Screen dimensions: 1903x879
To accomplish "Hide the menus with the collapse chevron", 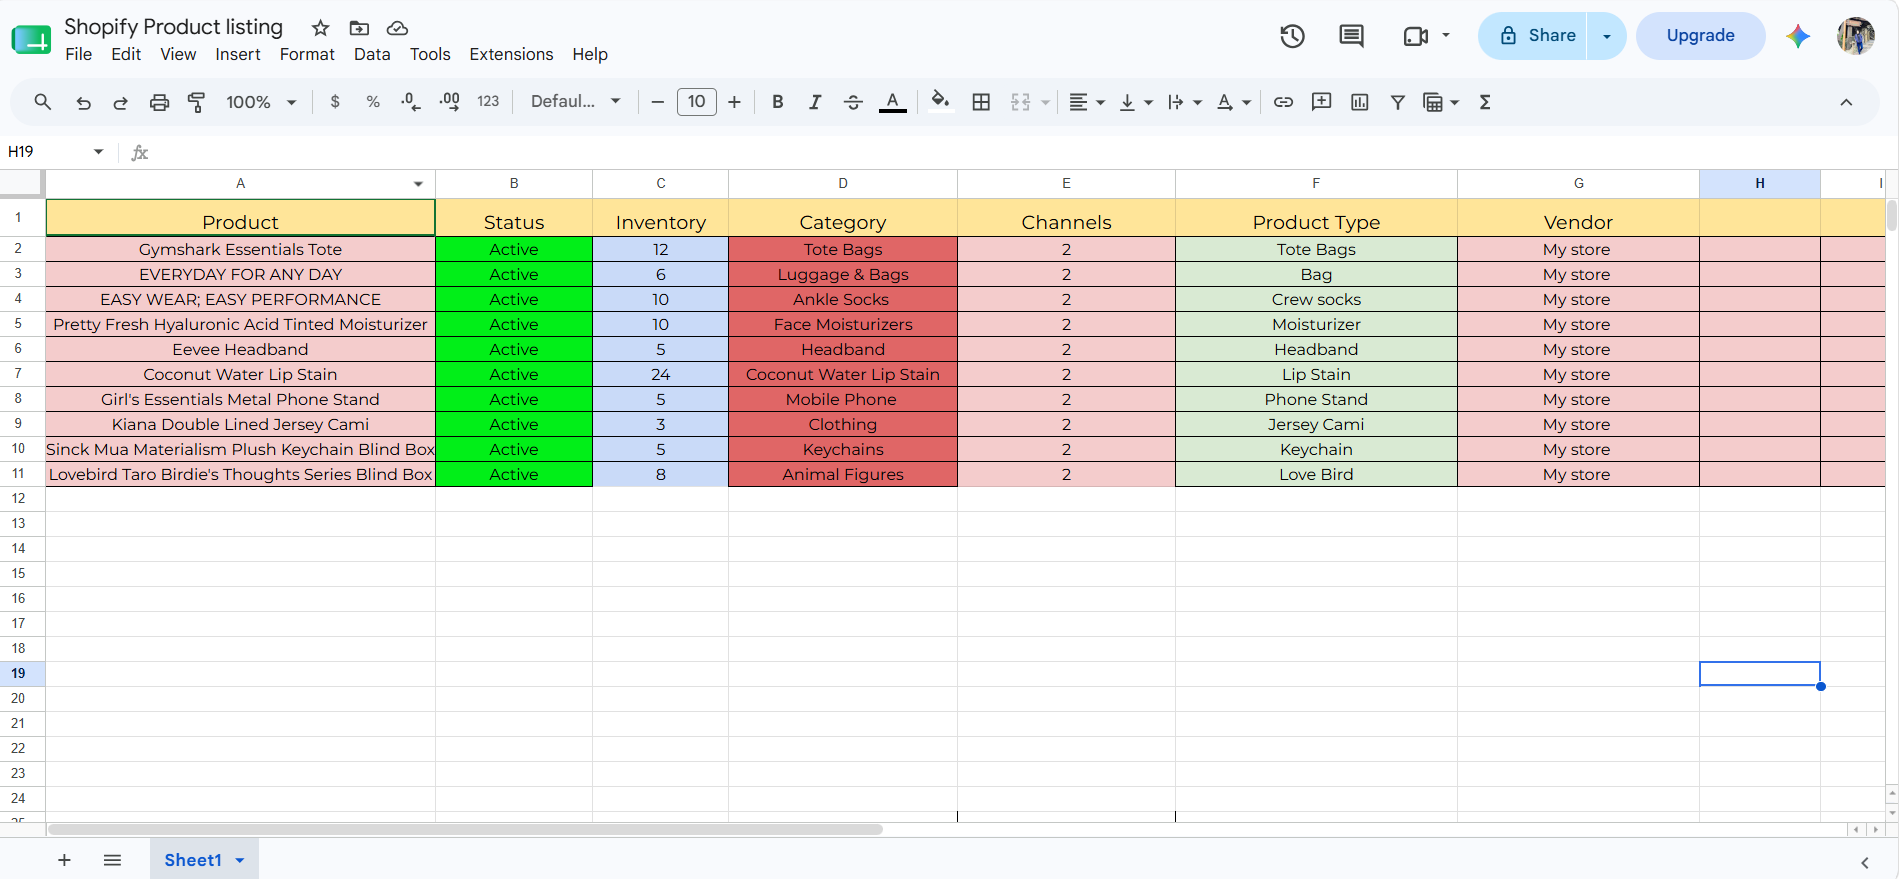I will (1846, 102).
